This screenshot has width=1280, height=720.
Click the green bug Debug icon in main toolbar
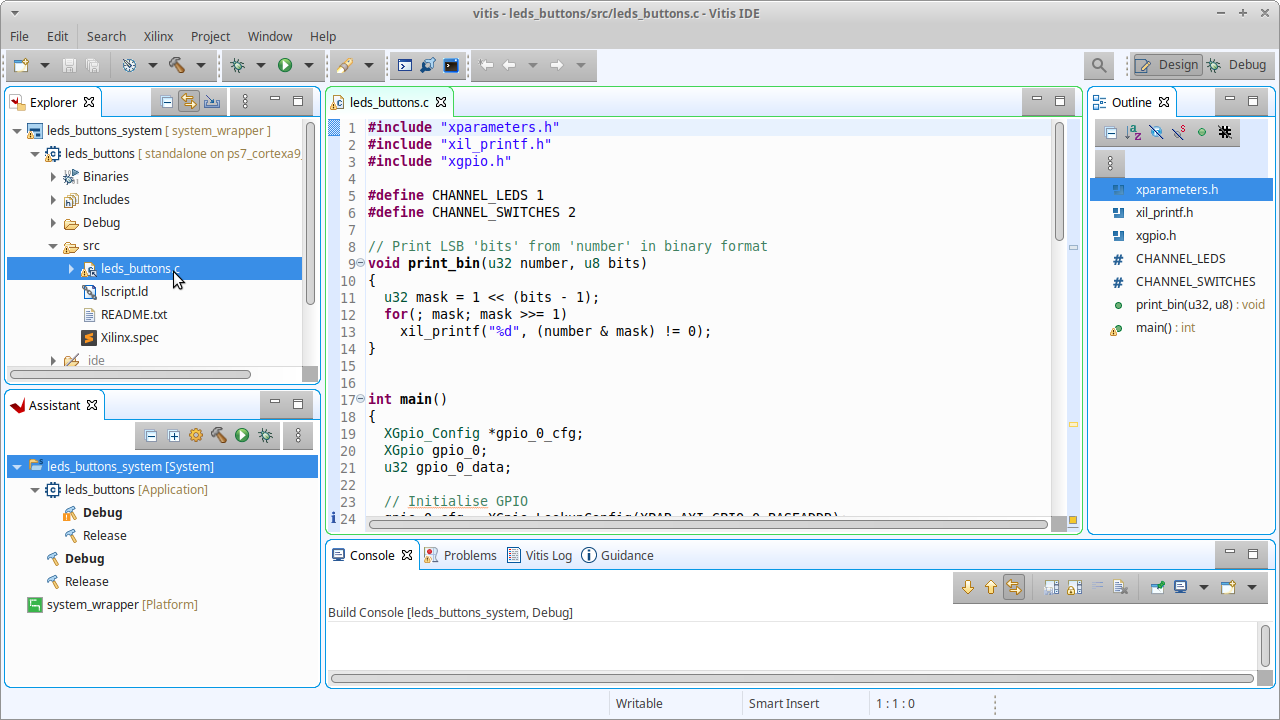(x=237, y=65)
